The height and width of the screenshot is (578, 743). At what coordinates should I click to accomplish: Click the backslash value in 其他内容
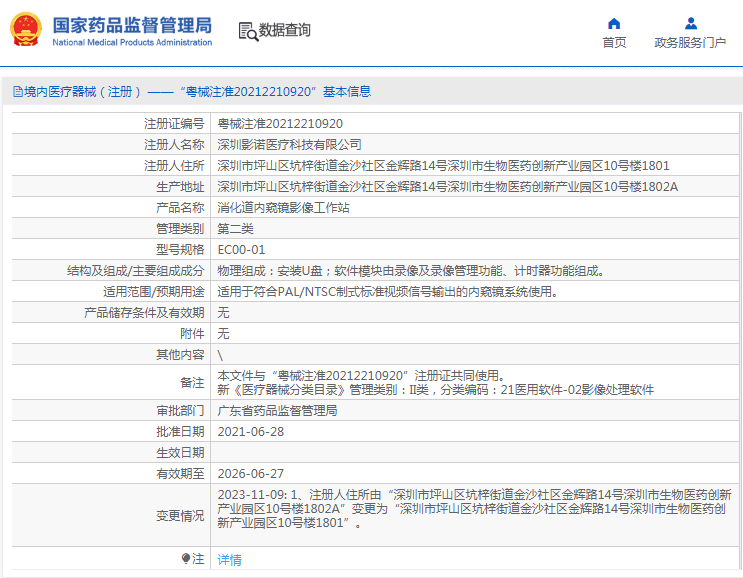(x=220, y=355)
